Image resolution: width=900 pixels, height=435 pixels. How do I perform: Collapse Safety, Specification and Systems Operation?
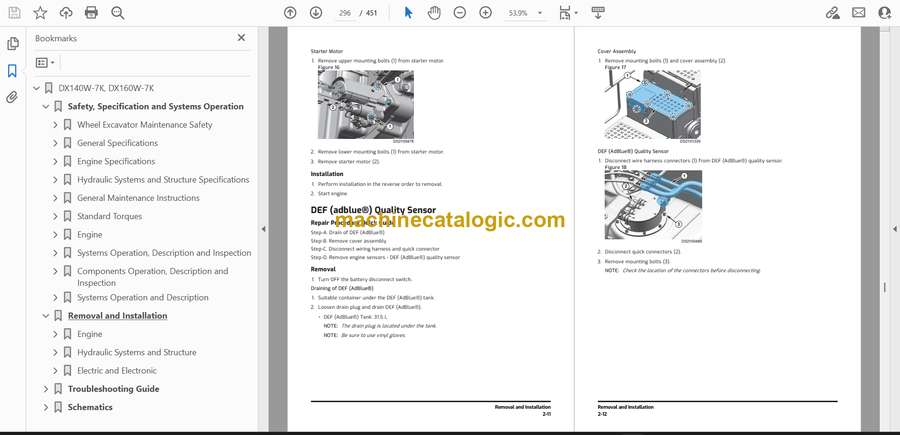[46, 107]
